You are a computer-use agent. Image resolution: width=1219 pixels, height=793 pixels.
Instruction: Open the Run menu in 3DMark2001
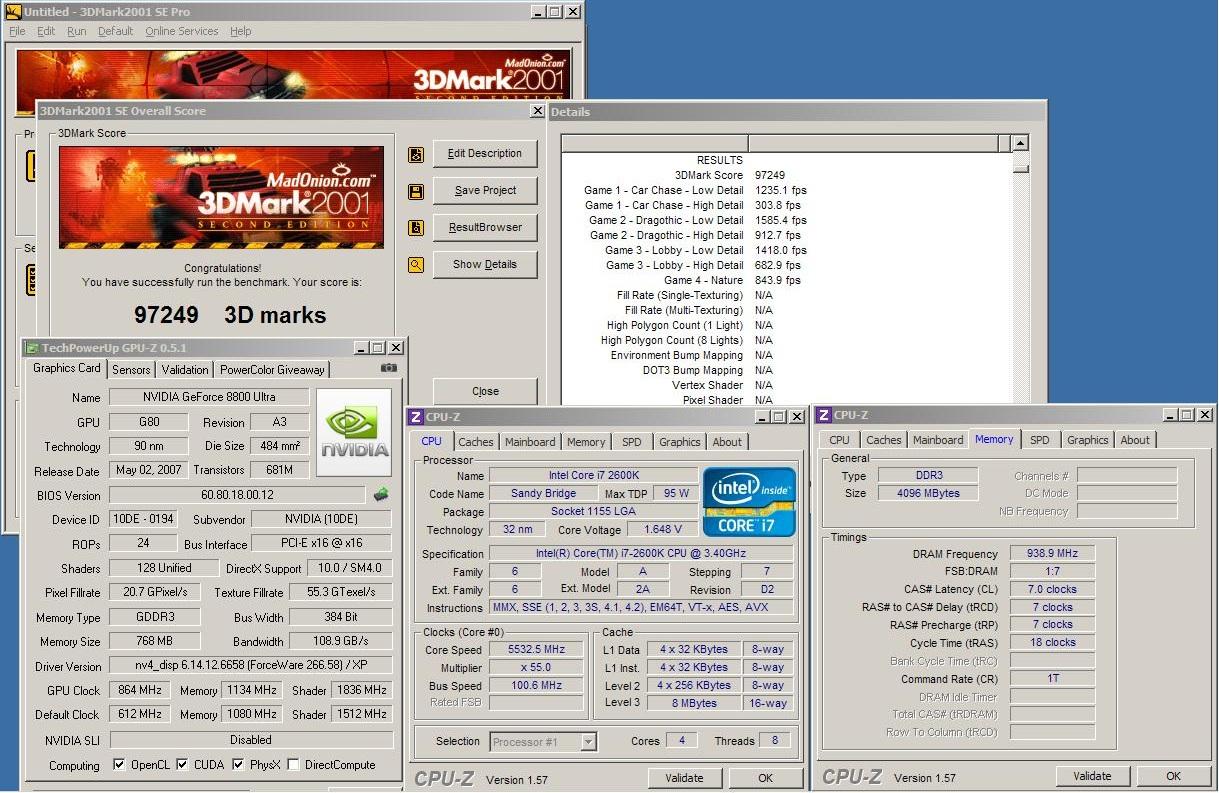(x=77, y=31)
